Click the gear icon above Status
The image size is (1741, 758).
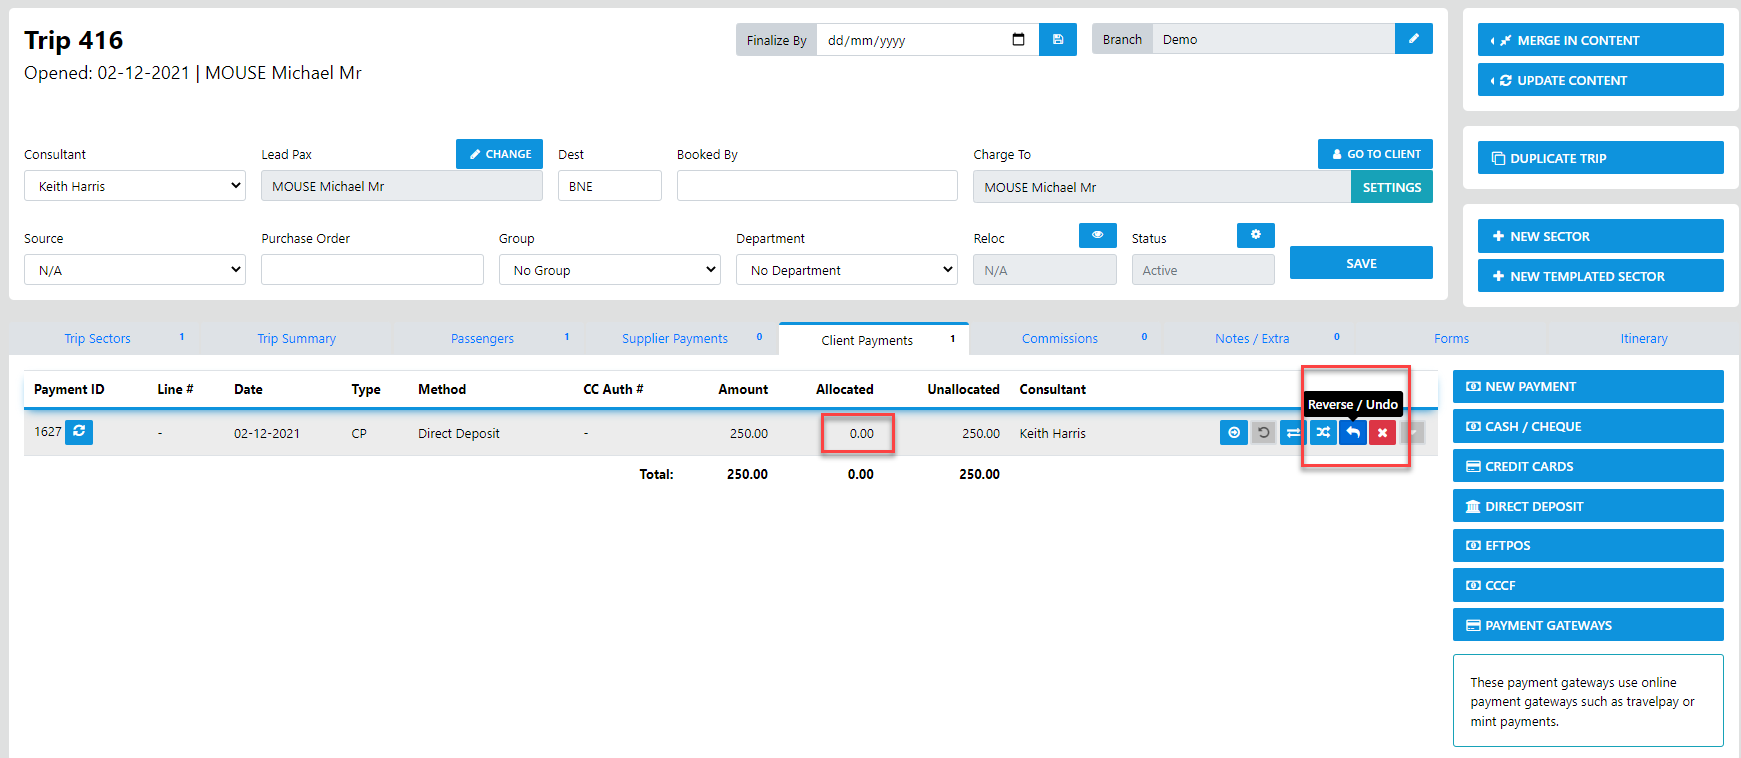pyautogui.click(x=1256, y=235)
